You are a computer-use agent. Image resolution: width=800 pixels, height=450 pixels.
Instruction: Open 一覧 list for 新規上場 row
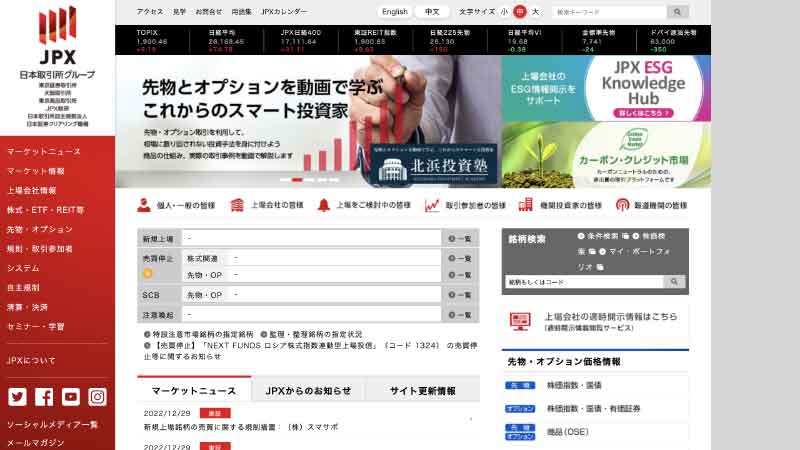point(460,239)
